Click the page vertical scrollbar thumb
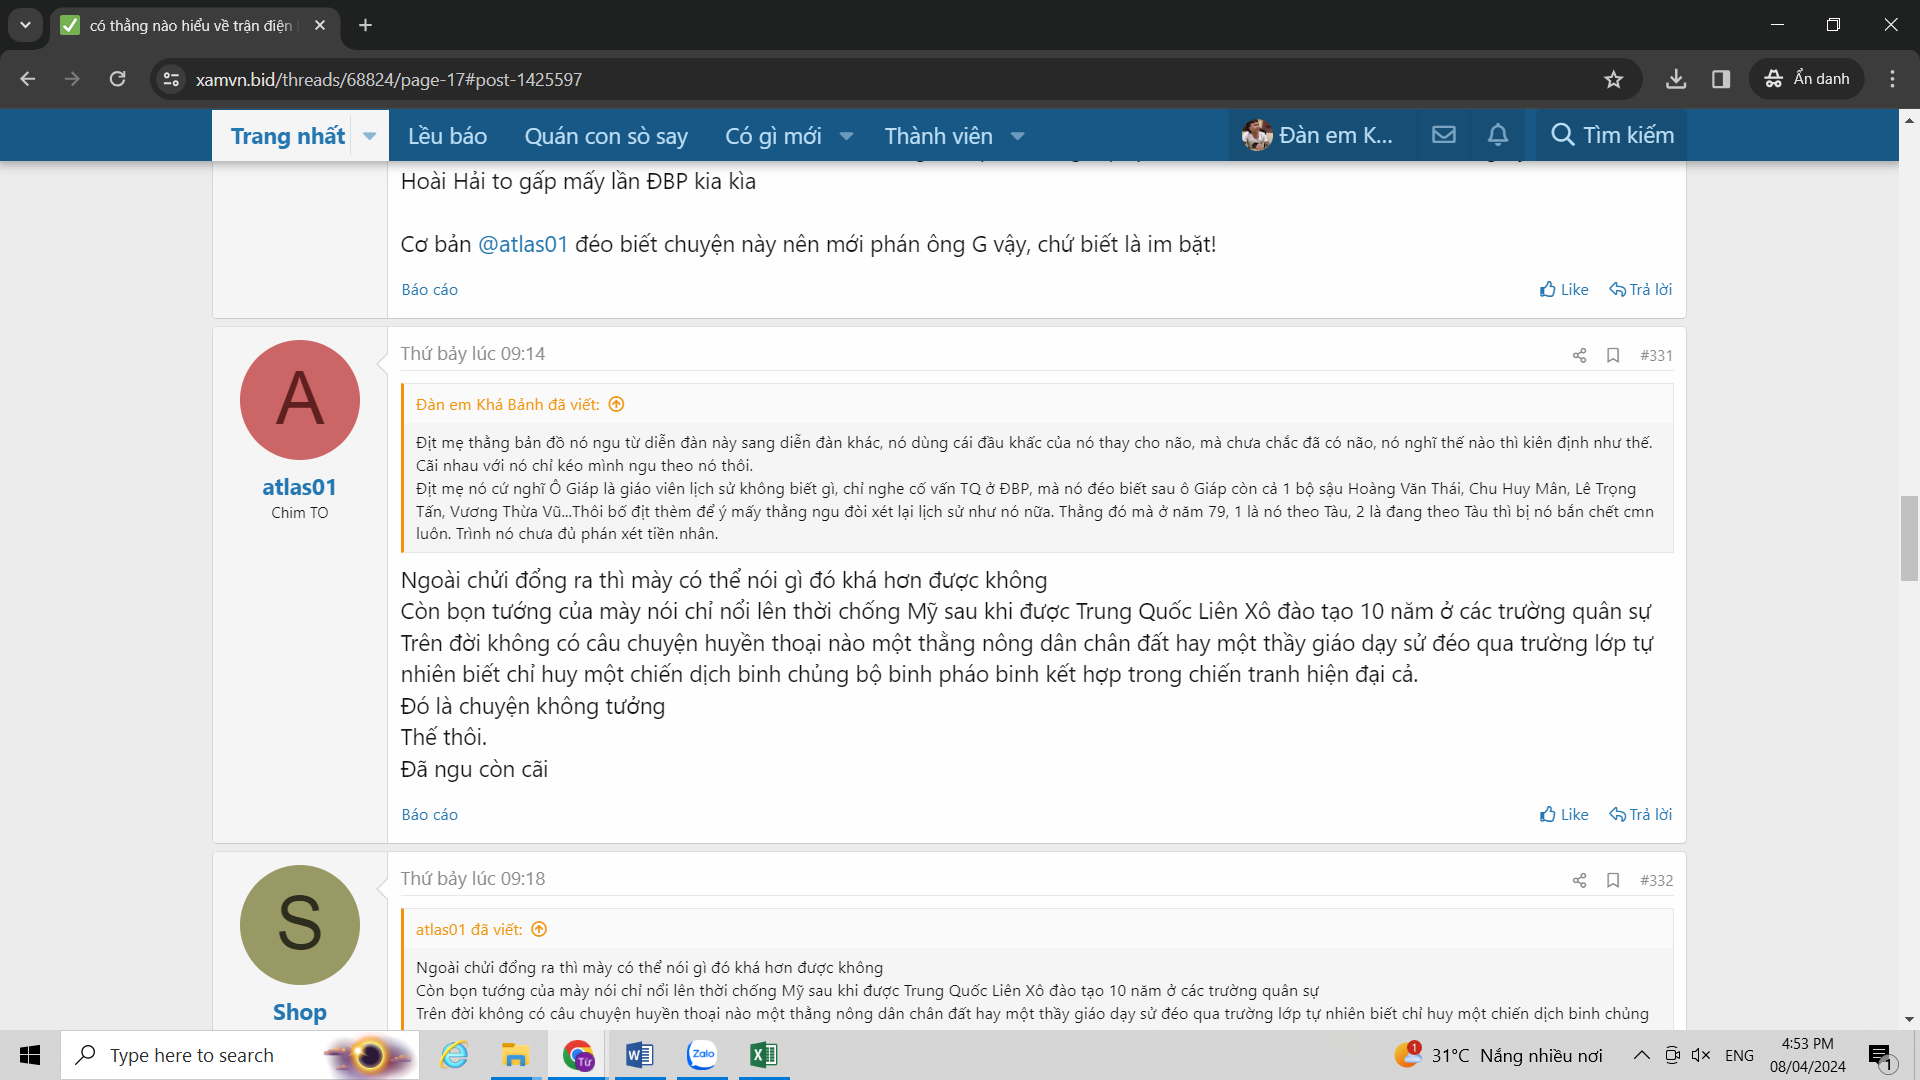Screen dimensions: 1920x1080 click(1909, 537)
